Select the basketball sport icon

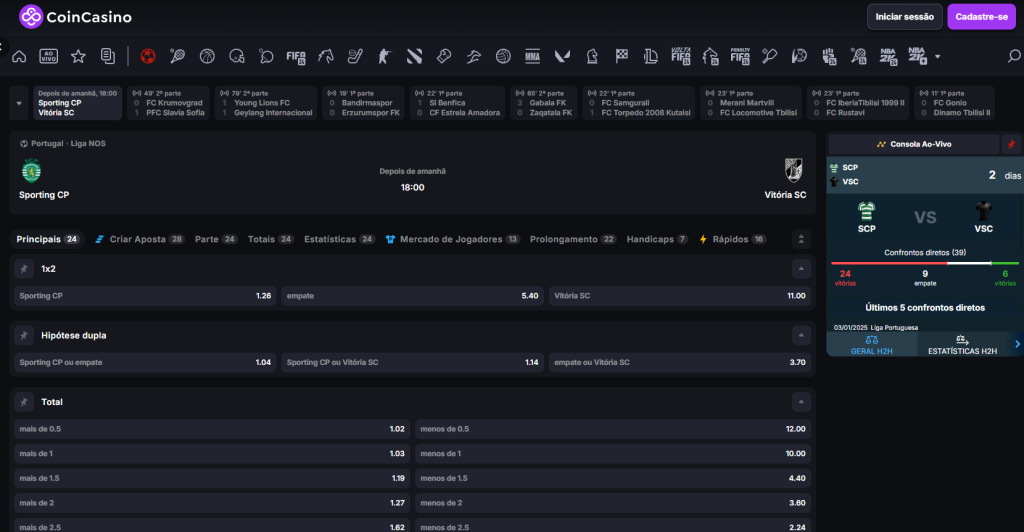pos(207,57)
